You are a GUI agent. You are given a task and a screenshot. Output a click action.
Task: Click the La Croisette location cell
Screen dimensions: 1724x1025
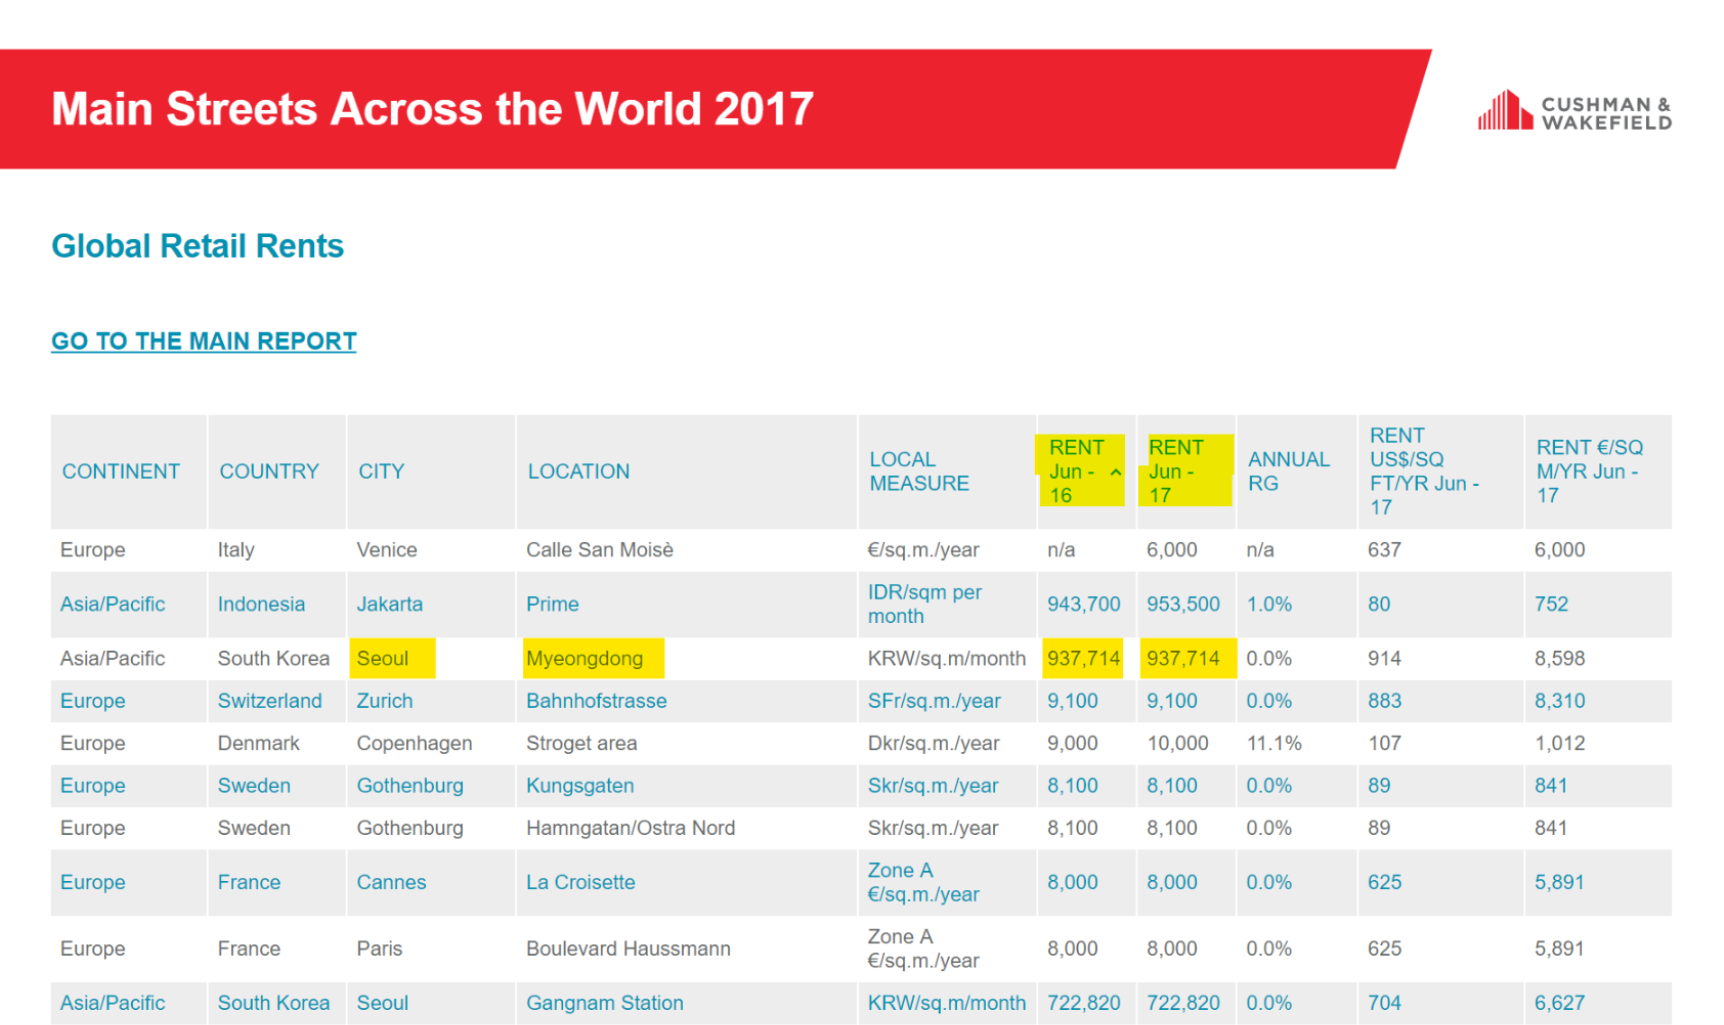(x=580, y=882)
